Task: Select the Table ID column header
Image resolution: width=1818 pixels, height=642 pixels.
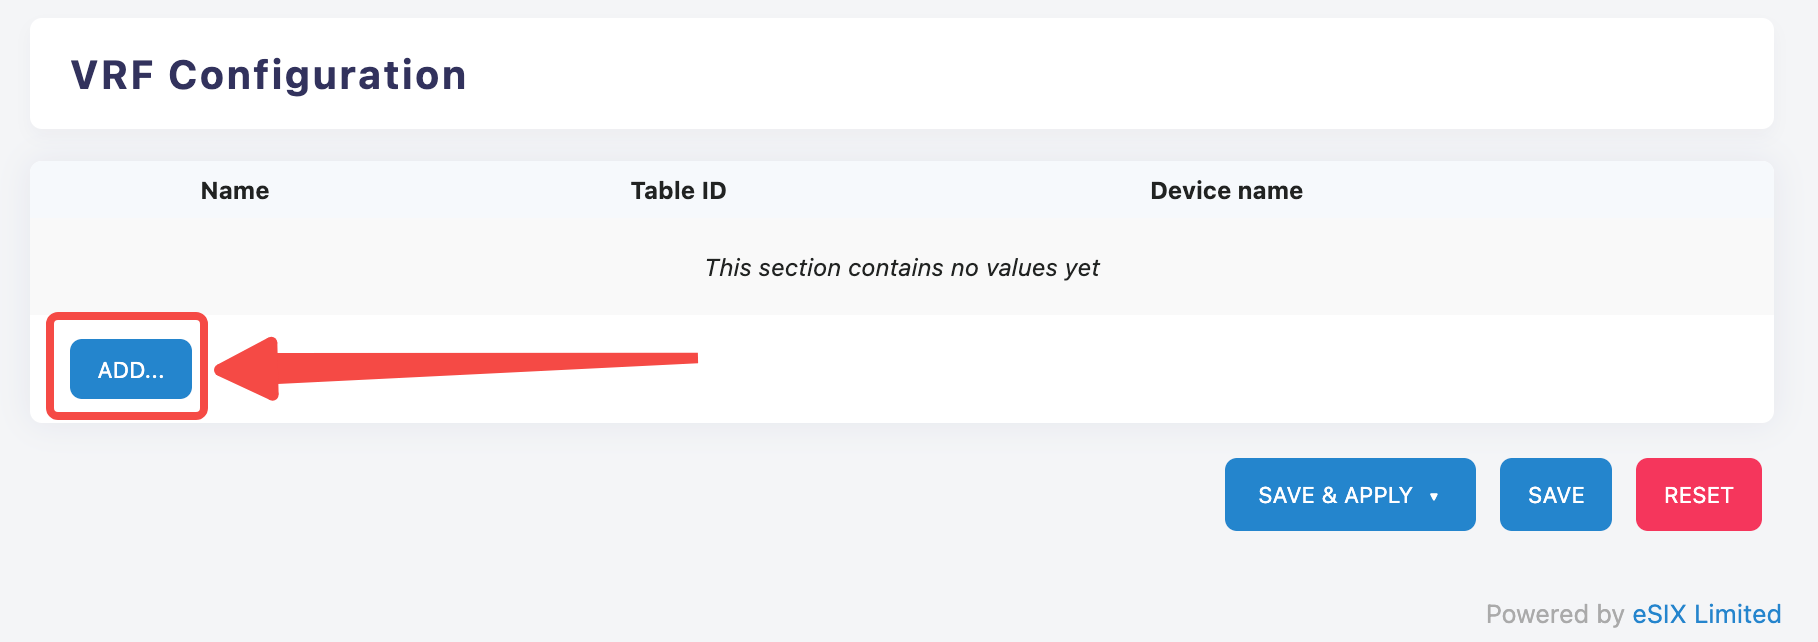Action: pos(678,191)
